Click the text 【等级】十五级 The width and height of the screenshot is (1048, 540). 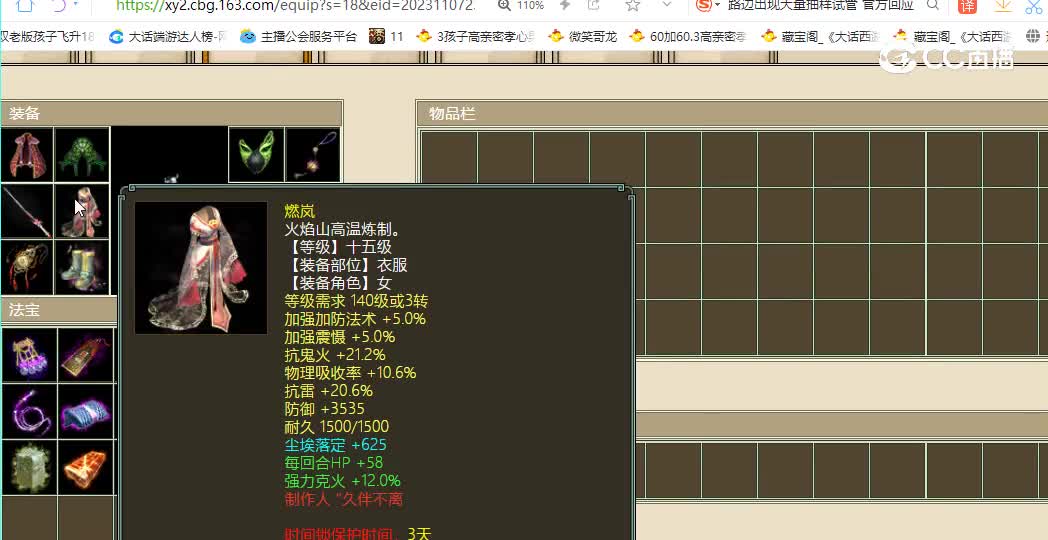pos(338,248)
